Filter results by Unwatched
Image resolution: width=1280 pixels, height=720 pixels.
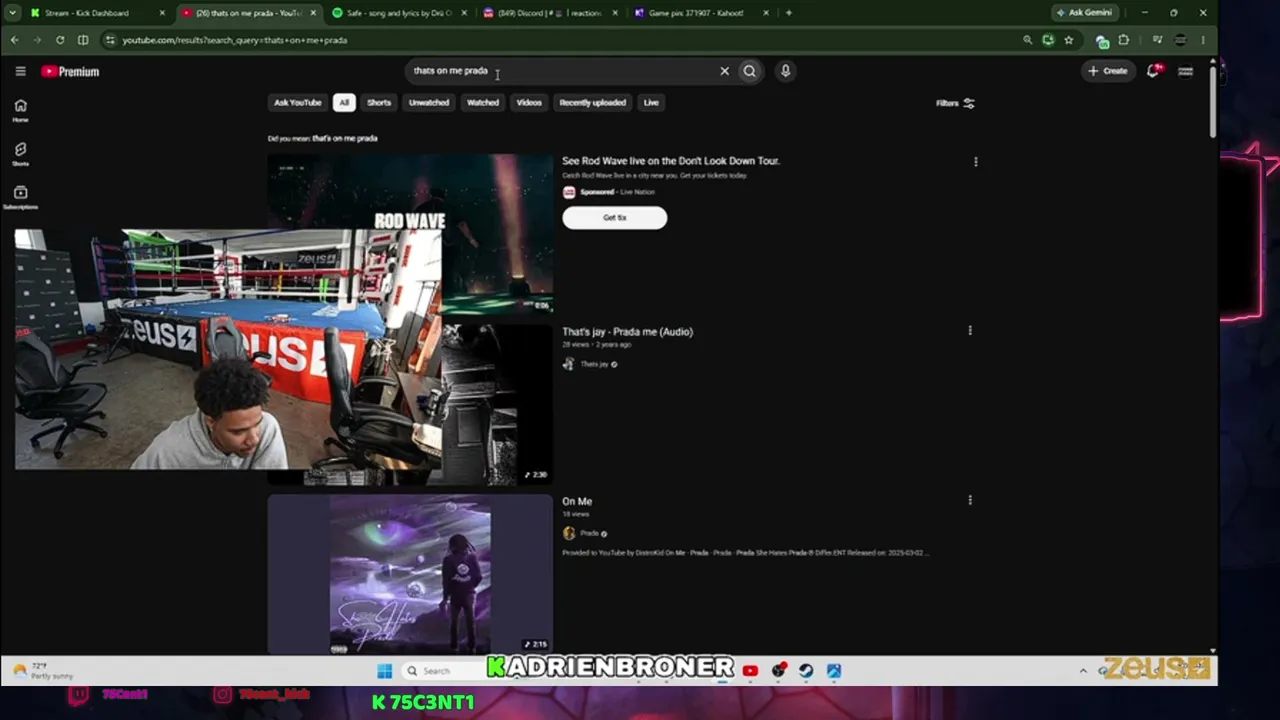[x=429, y=102]
